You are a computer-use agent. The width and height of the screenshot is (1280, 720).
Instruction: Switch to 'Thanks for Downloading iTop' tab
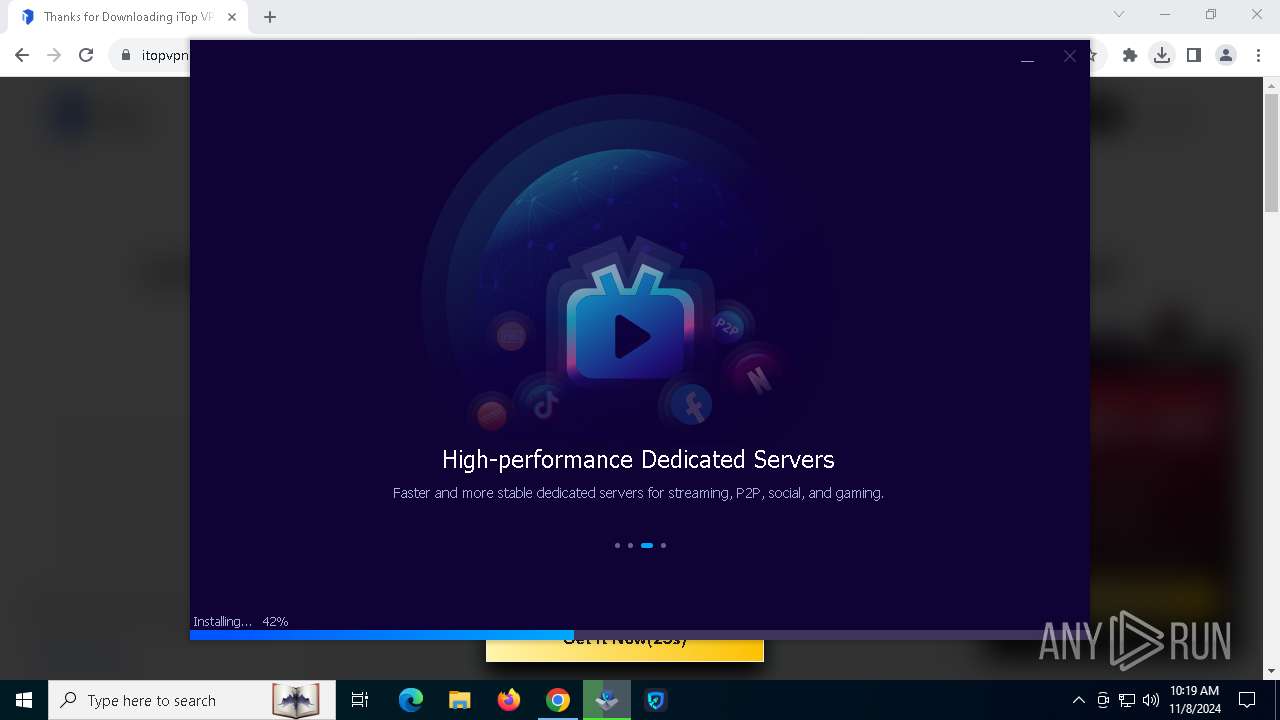pyautogui.click(x=128, y=17)
